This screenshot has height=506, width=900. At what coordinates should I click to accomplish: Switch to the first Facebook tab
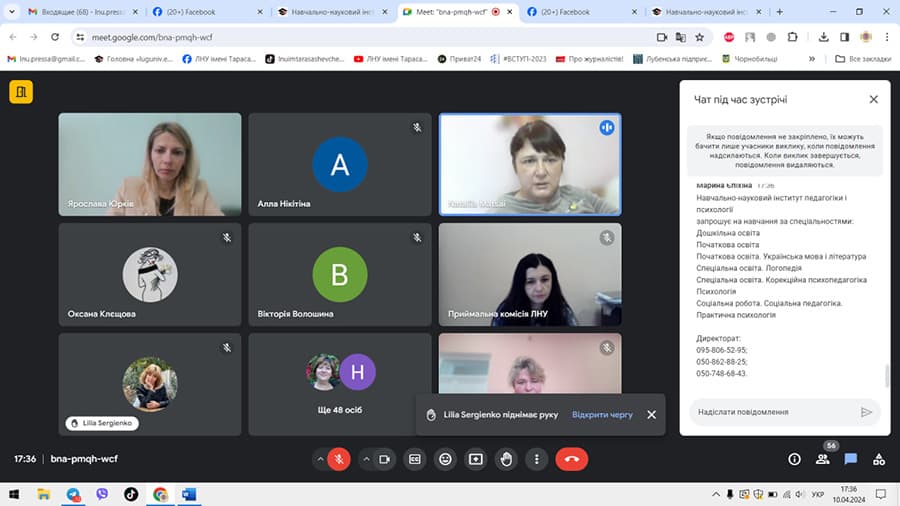(x=207, y=11)
